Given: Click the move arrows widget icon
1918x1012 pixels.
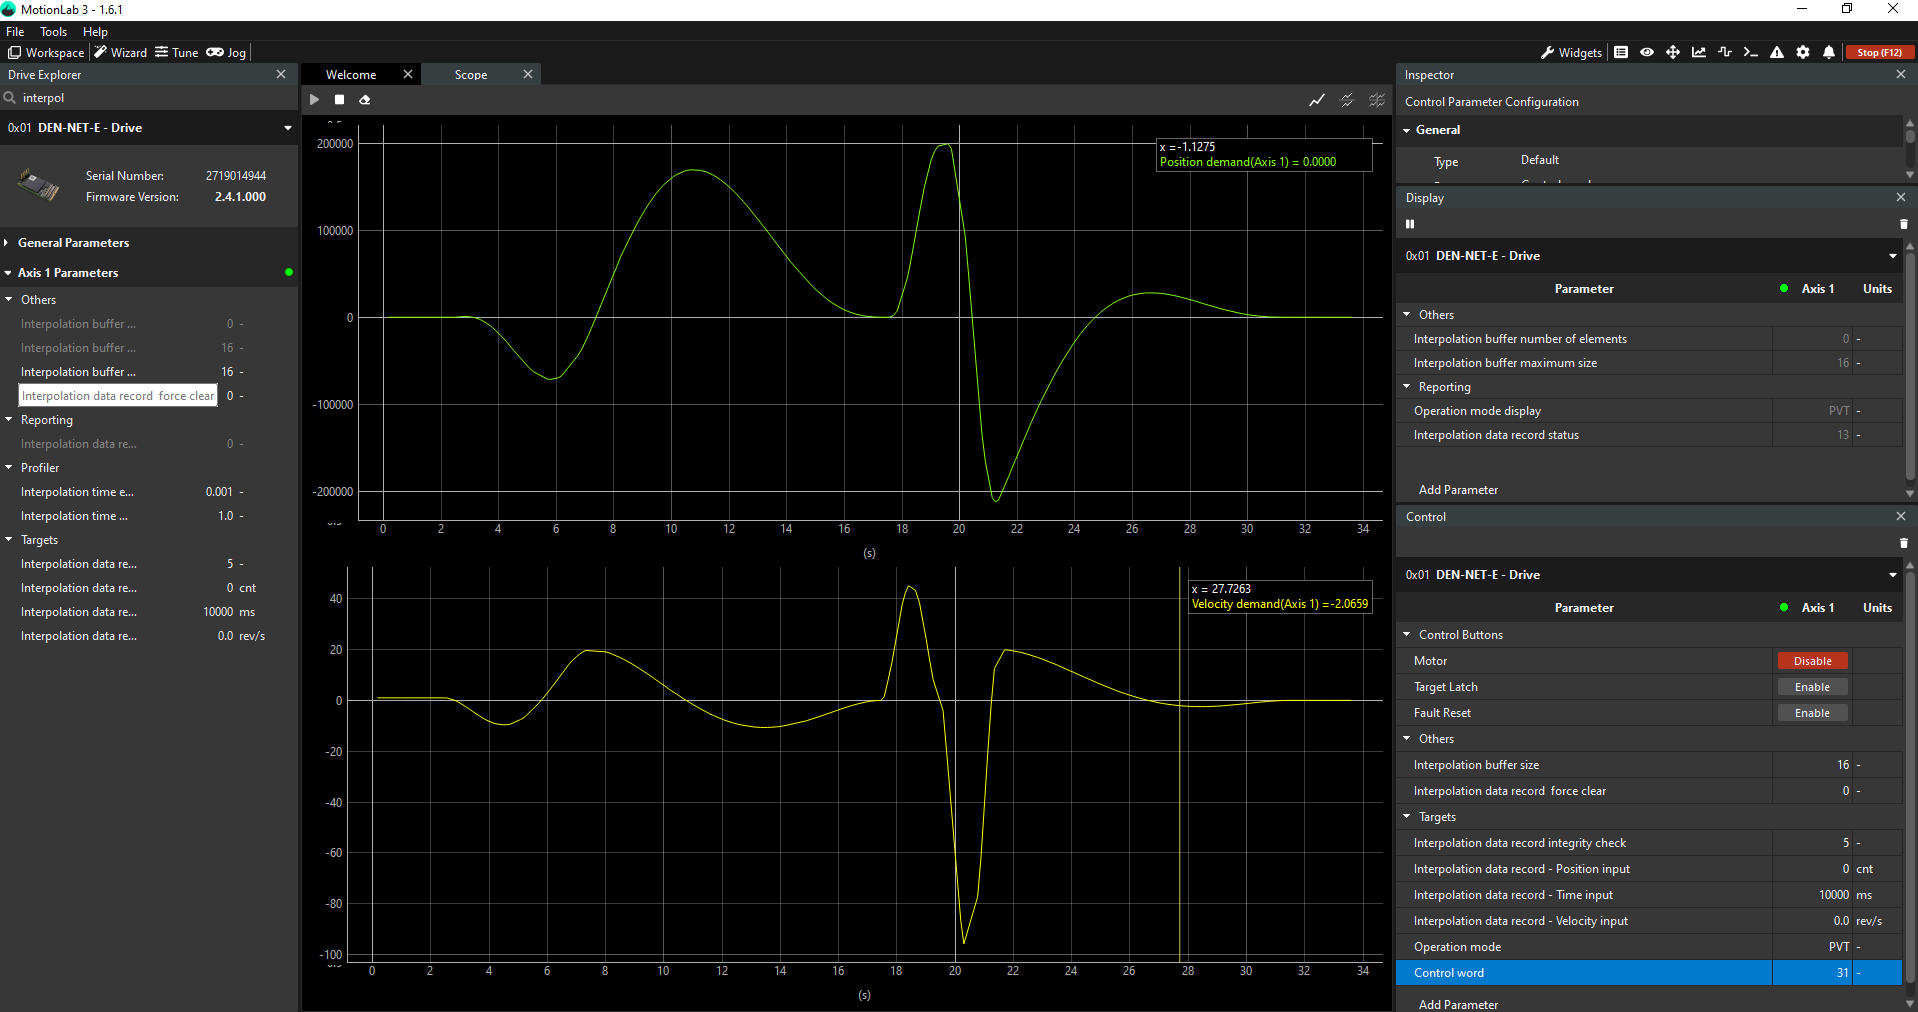Looking at the screenshot, I should [1673, 53].
